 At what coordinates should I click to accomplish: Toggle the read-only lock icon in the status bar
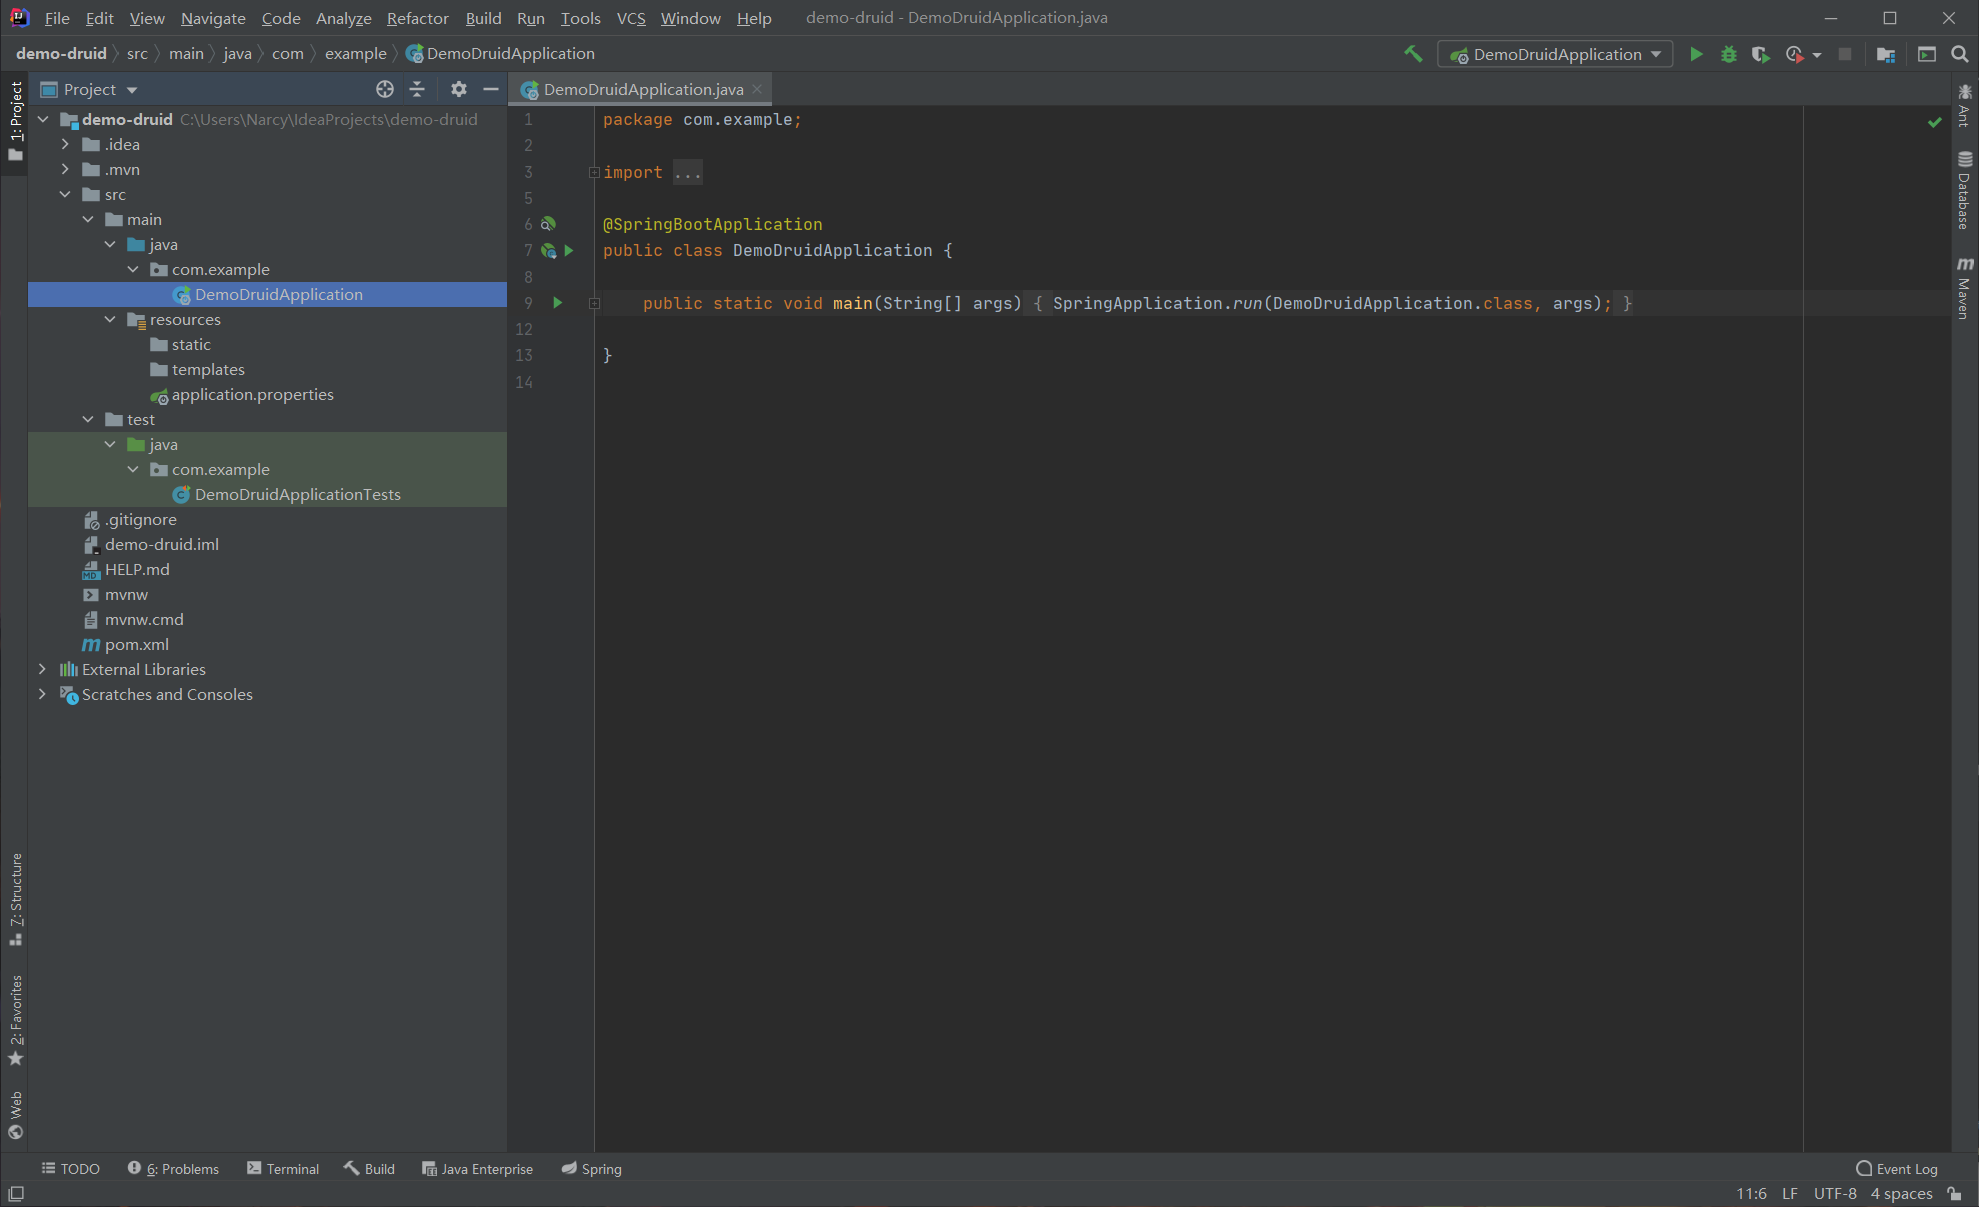(1954, 1193)
